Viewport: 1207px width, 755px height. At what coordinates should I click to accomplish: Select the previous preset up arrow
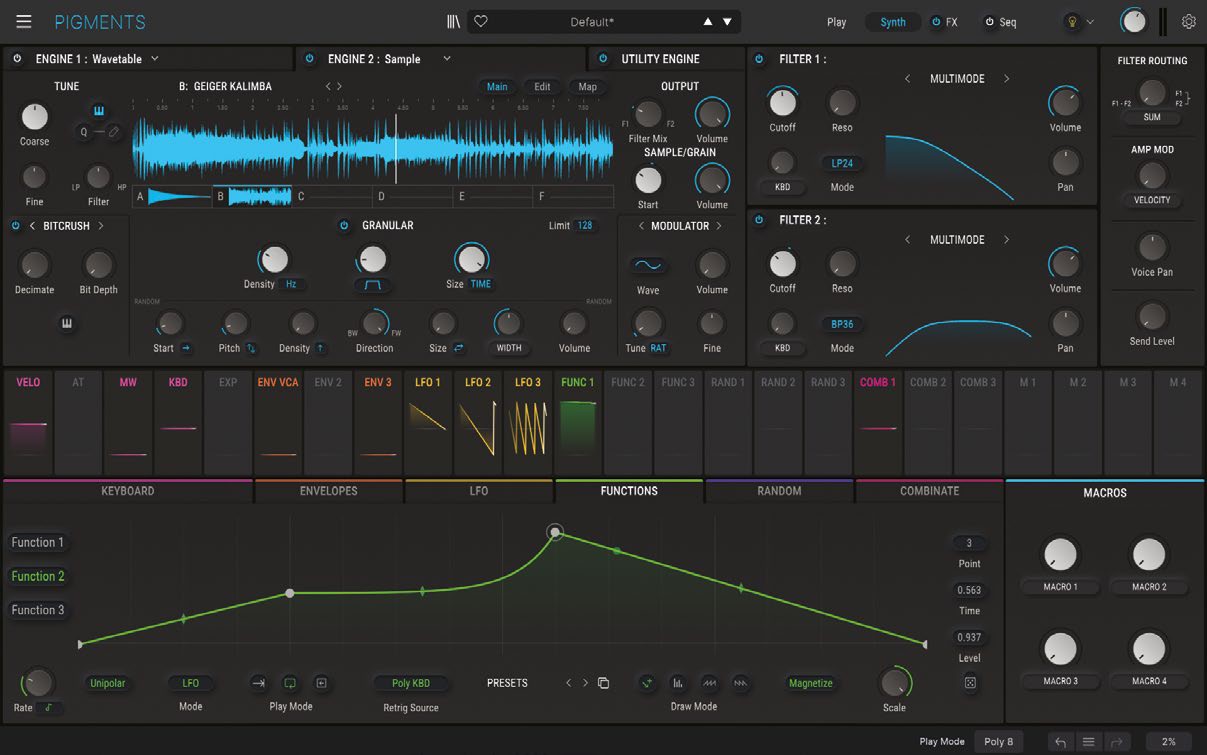[708, 21]
